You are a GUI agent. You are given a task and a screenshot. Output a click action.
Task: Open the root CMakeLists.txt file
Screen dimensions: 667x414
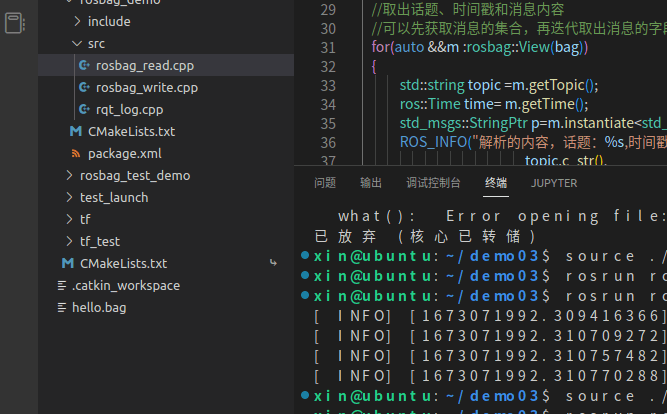point(166,263)
